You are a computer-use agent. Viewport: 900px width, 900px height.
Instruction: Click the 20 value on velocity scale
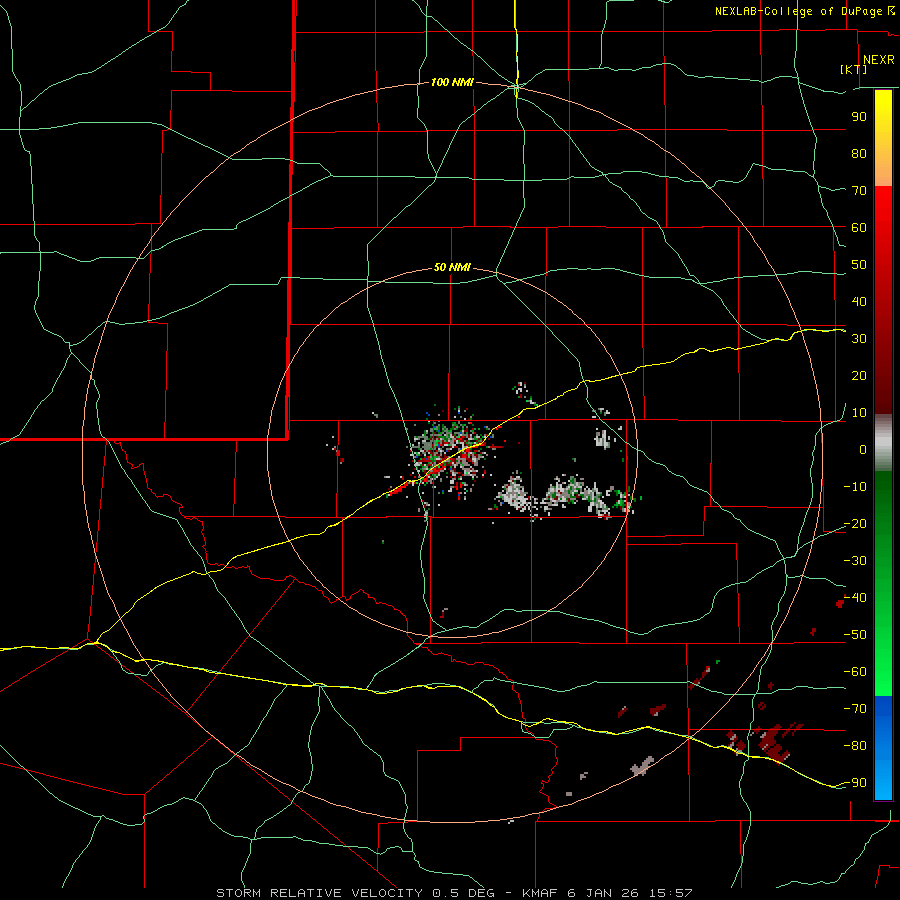pos(859,375)
